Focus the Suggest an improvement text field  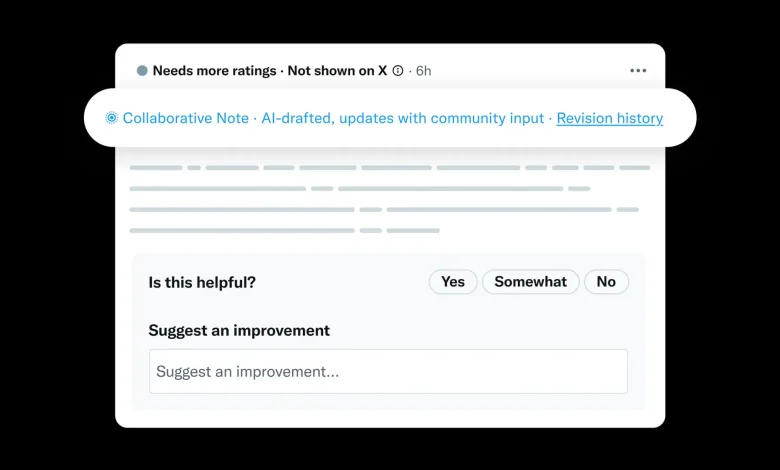[388, 371]
